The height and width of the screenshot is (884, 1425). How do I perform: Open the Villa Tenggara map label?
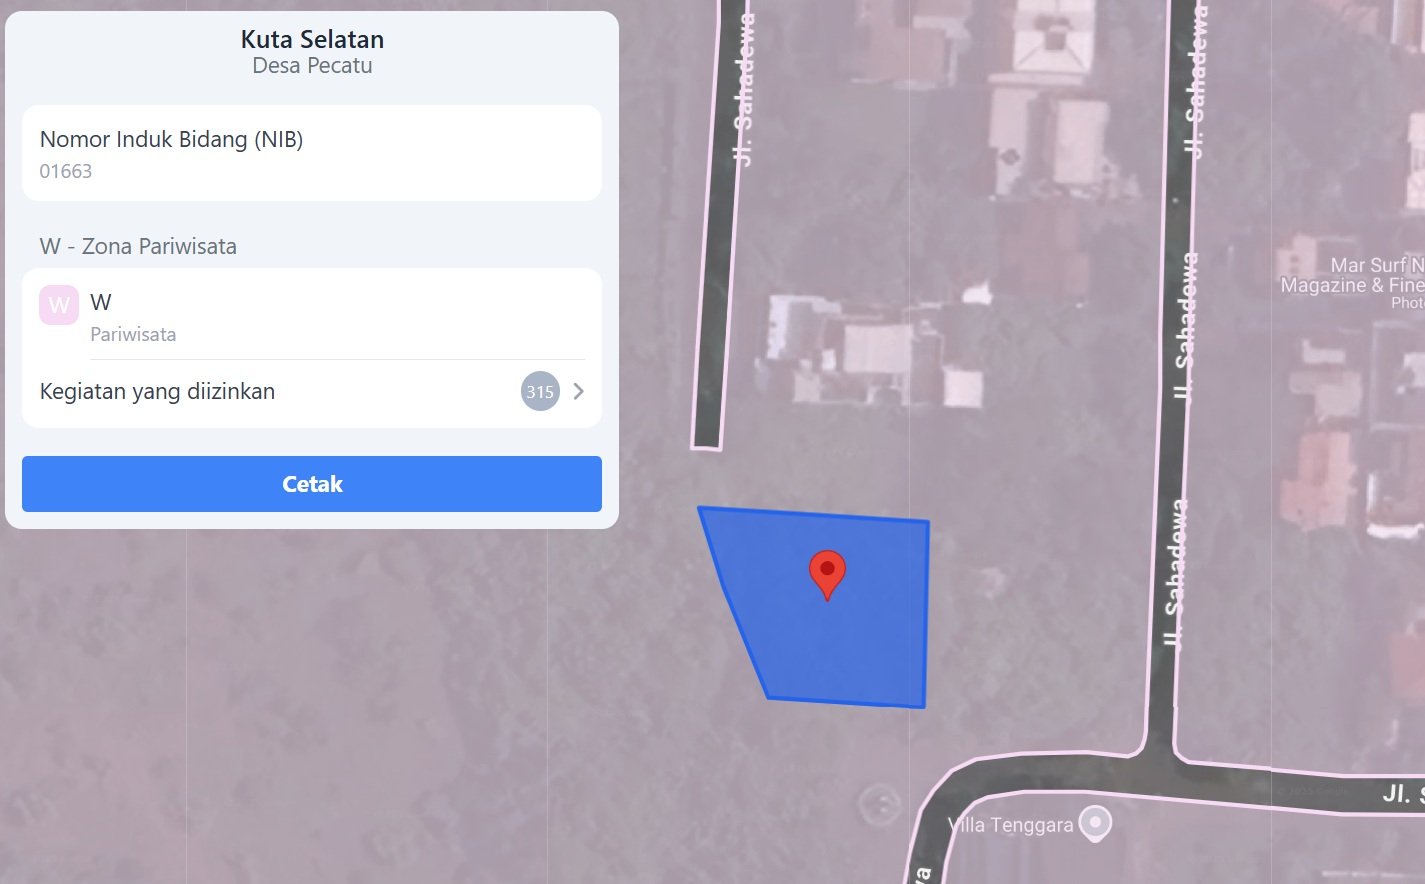click(1010, 825)
